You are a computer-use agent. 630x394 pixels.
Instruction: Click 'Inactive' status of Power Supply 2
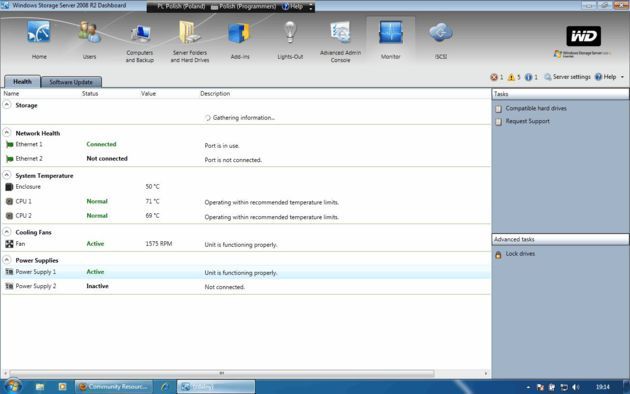click(x=97, y=286)
